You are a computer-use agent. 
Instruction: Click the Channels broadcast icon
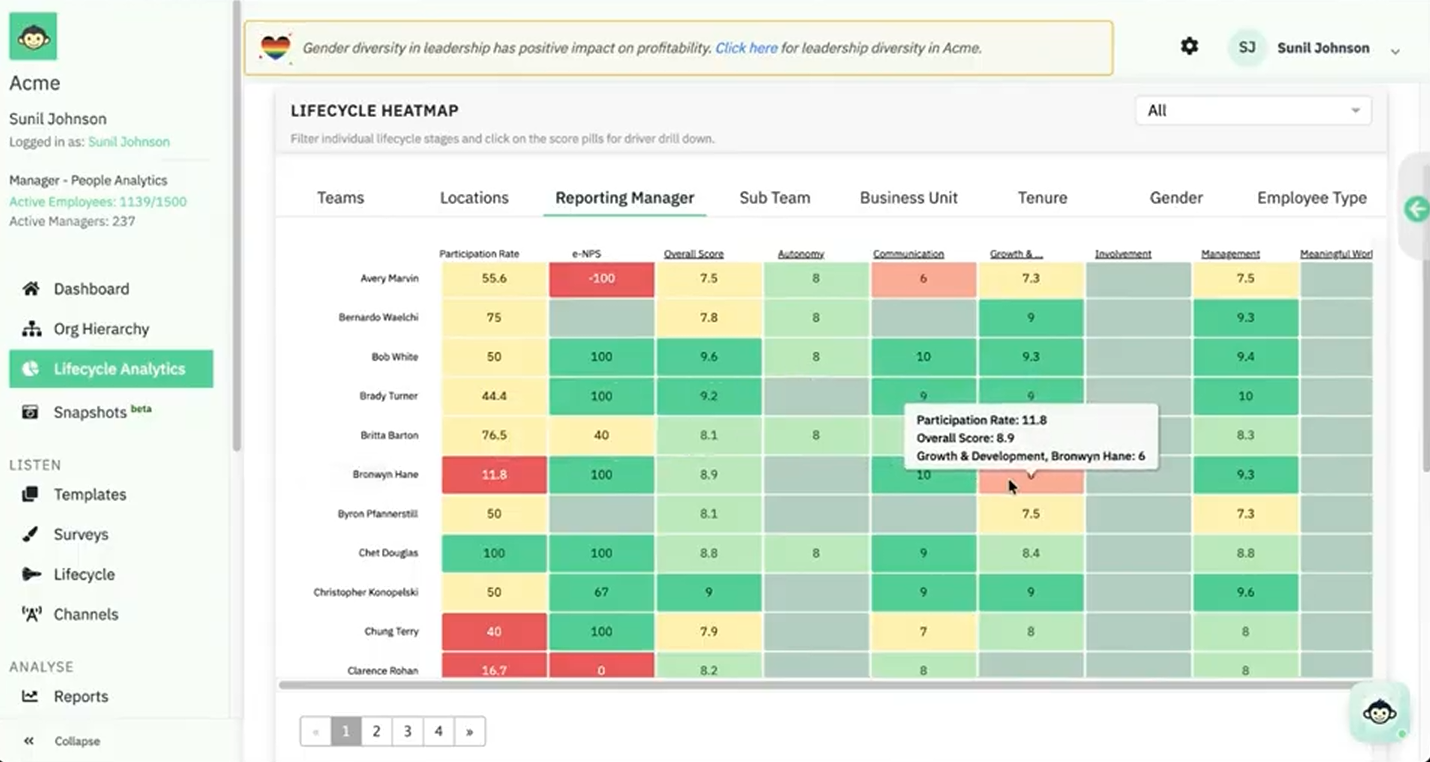click(31, 614)
